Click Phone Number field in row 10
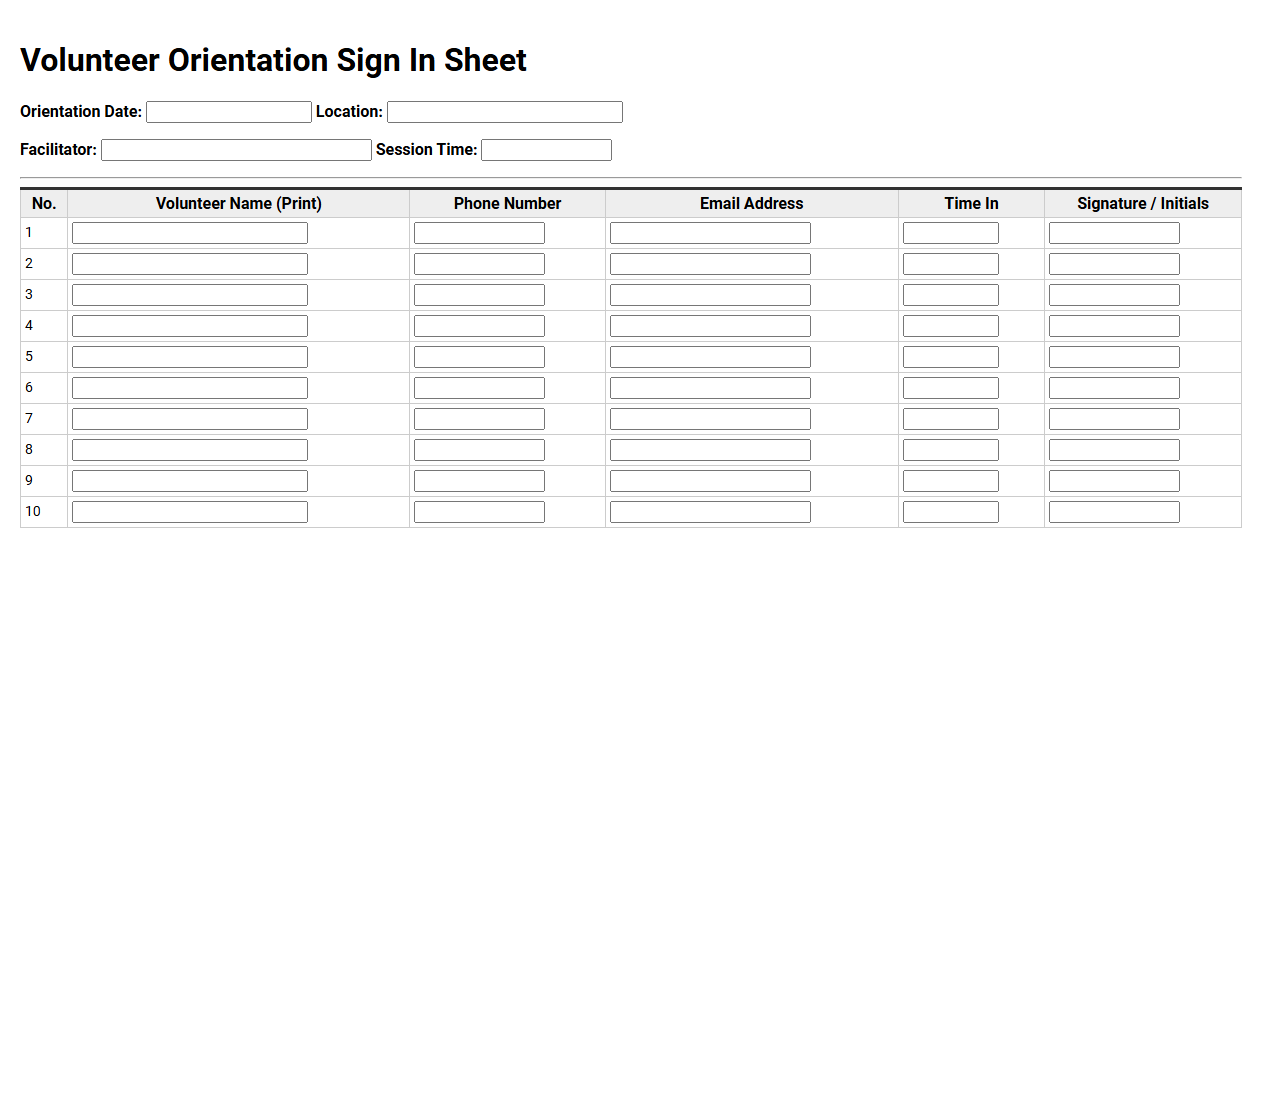The height and width of the screenshot is (1120, 1262). click(479, 512)
